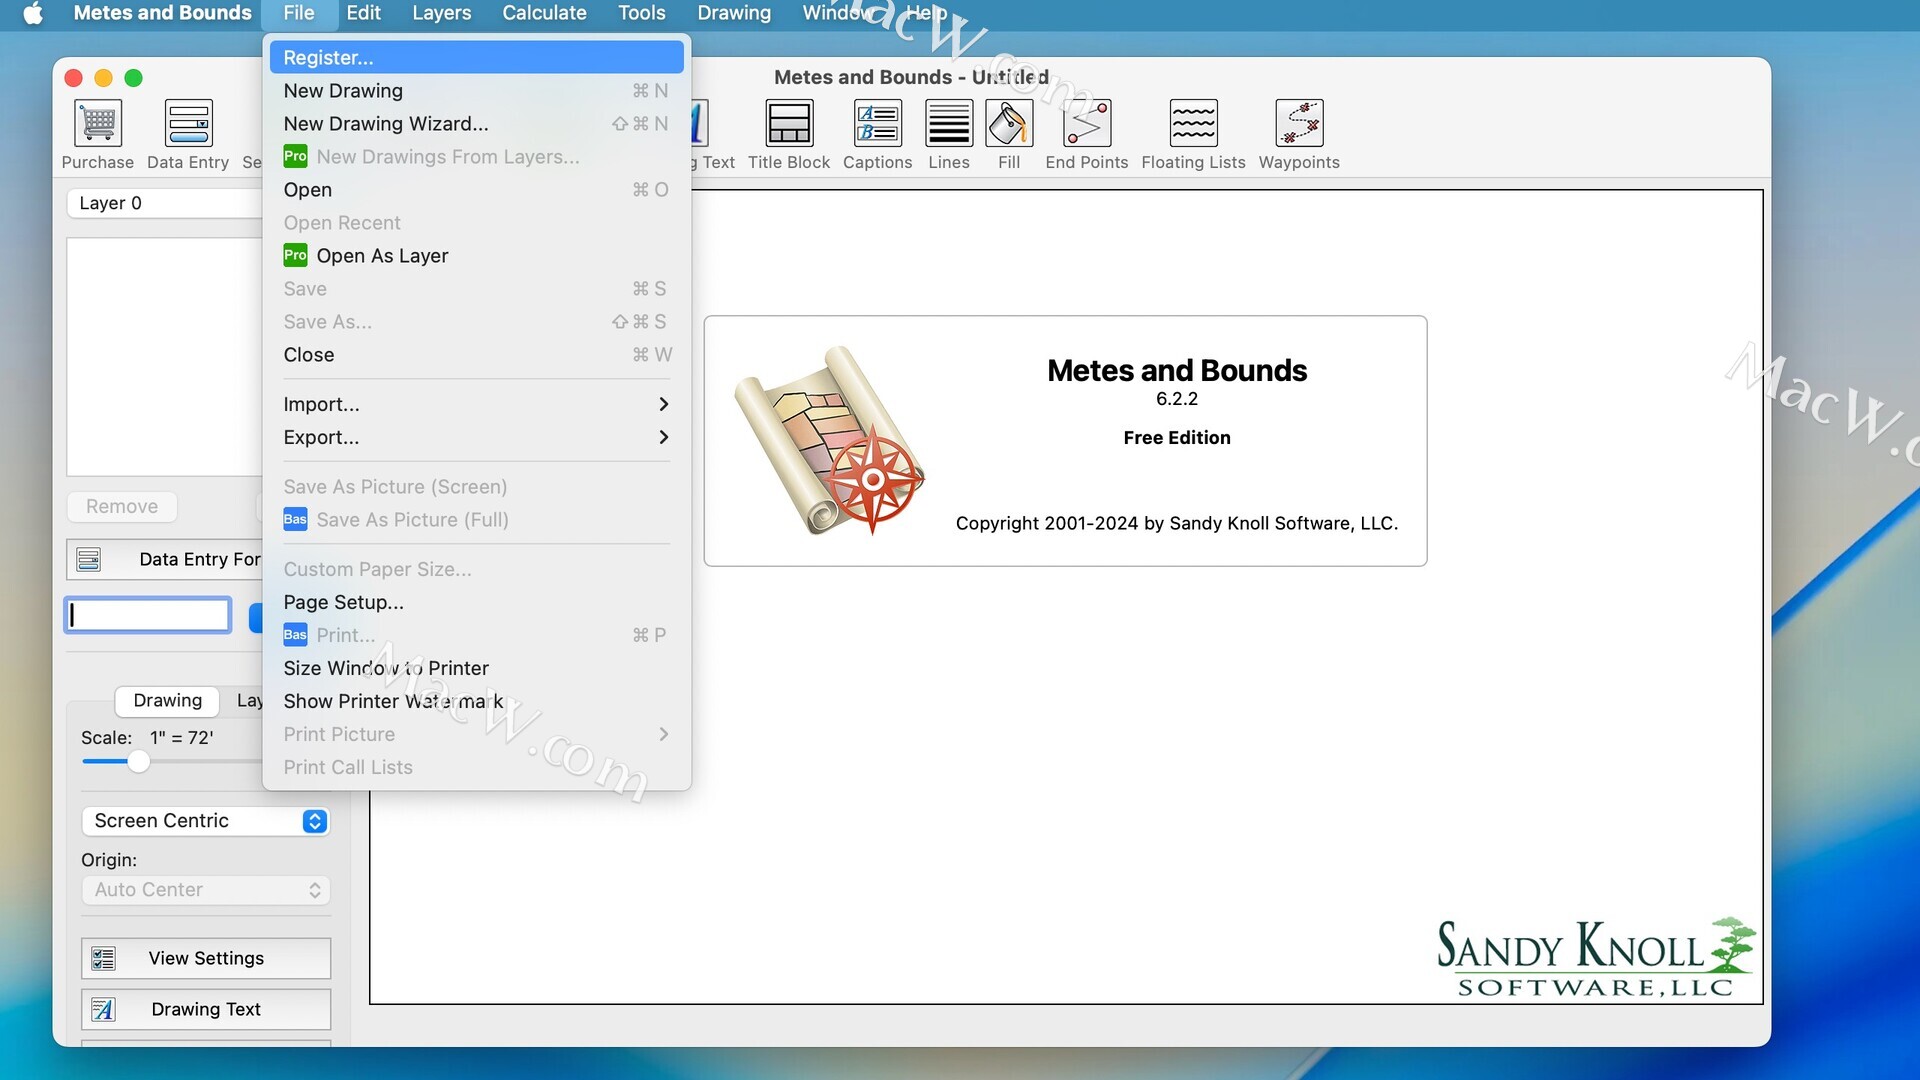The width and height of the screenshot is (1920, 1080).
Task: Choose Open As Layer menu item
Action: pyautogui.click(x=477, y=255)
